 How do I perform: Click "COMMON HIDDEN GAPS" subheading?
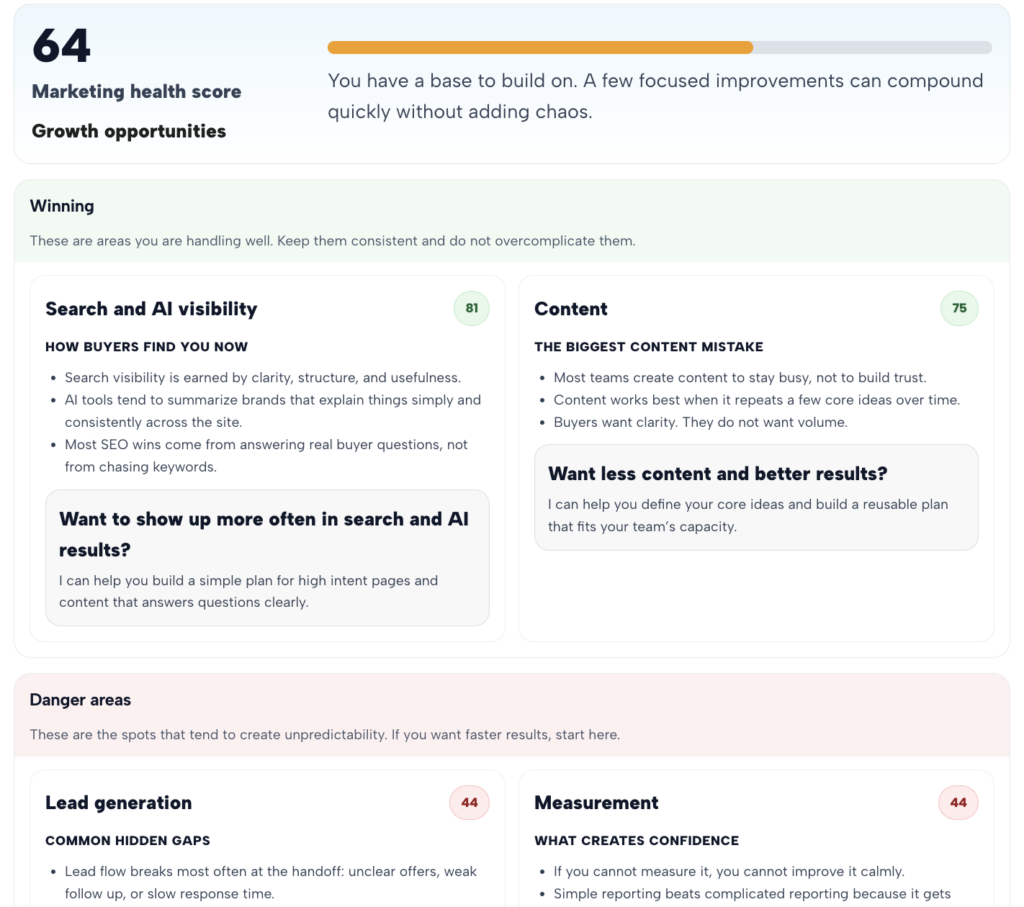pyautogui.click(x=127, y=841)
